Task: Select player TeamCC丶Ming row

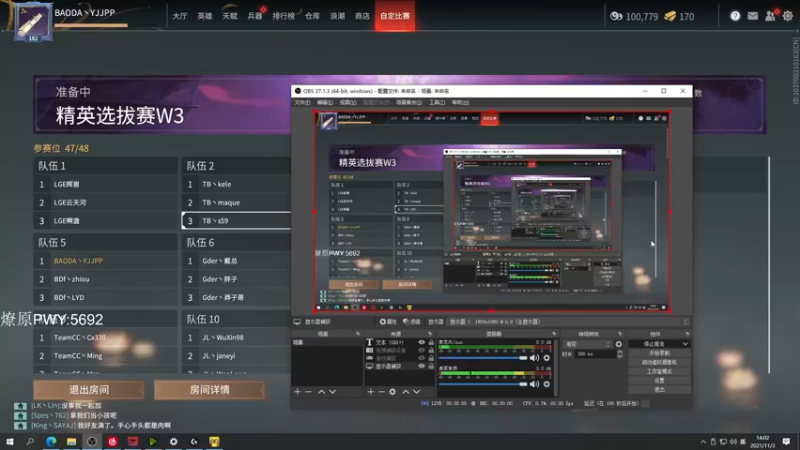Action: tap(105, 356)
